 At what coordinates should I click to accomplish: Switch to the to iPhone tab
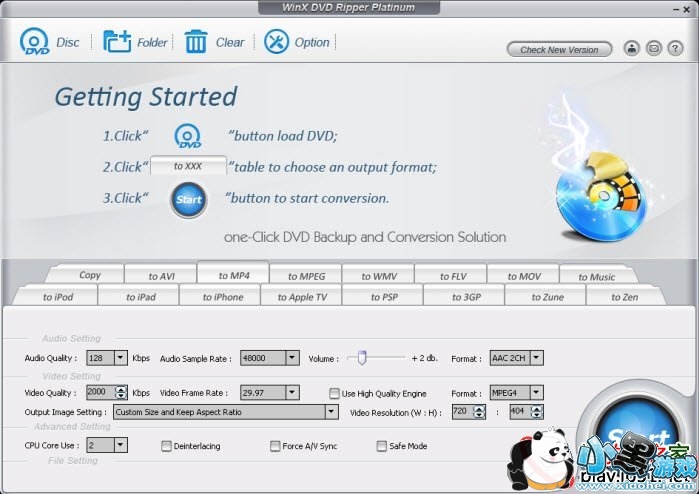tap(223, 296)
